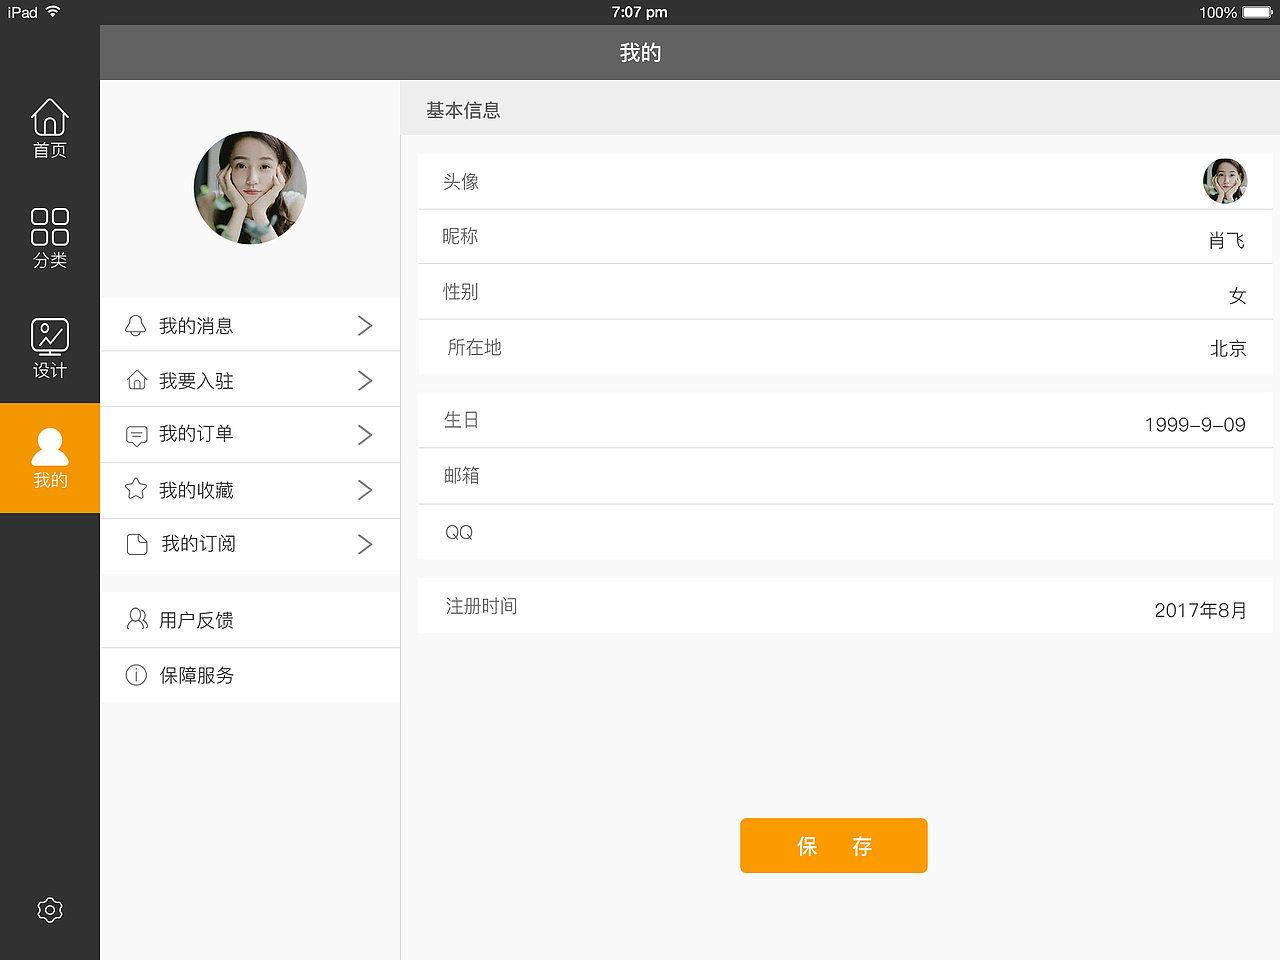Screen dimensions: 1280x960
Task: Open the 保障服务 menu entry
Action: coord(250,675)
